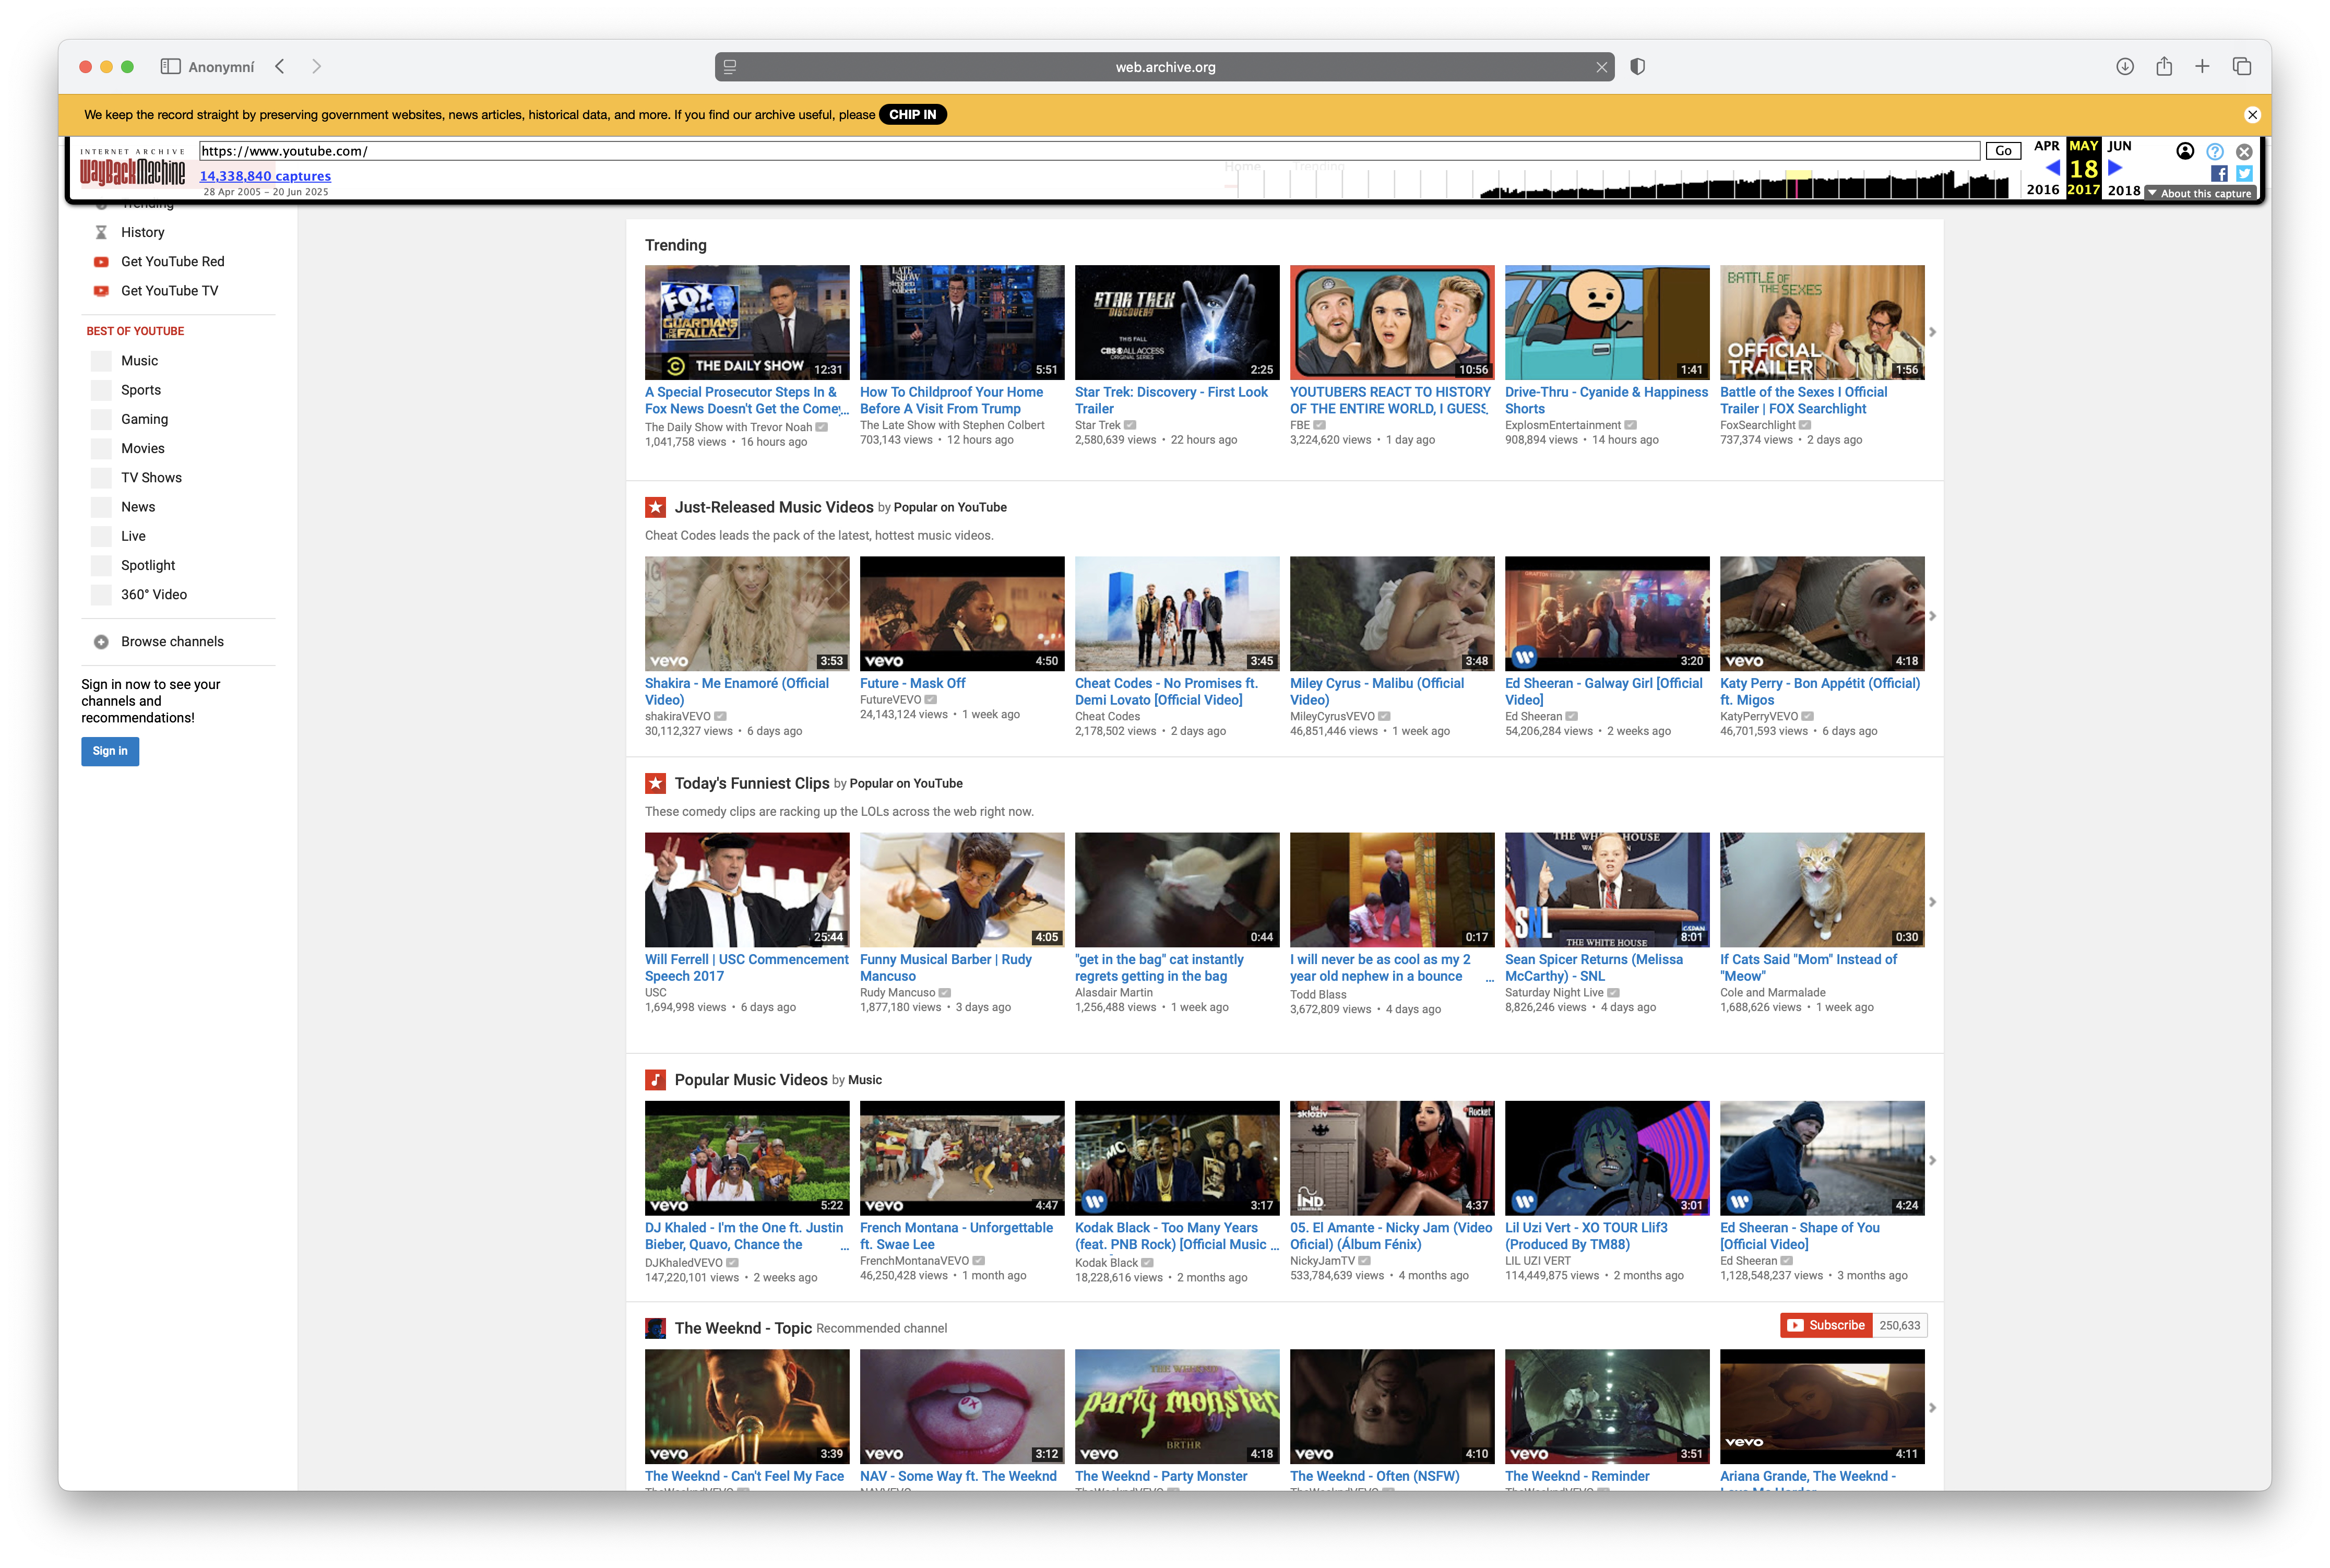Open the Wayback Machine help question mark
Viewport: 2330px width, 1568px height.
tap(2215, 151)
